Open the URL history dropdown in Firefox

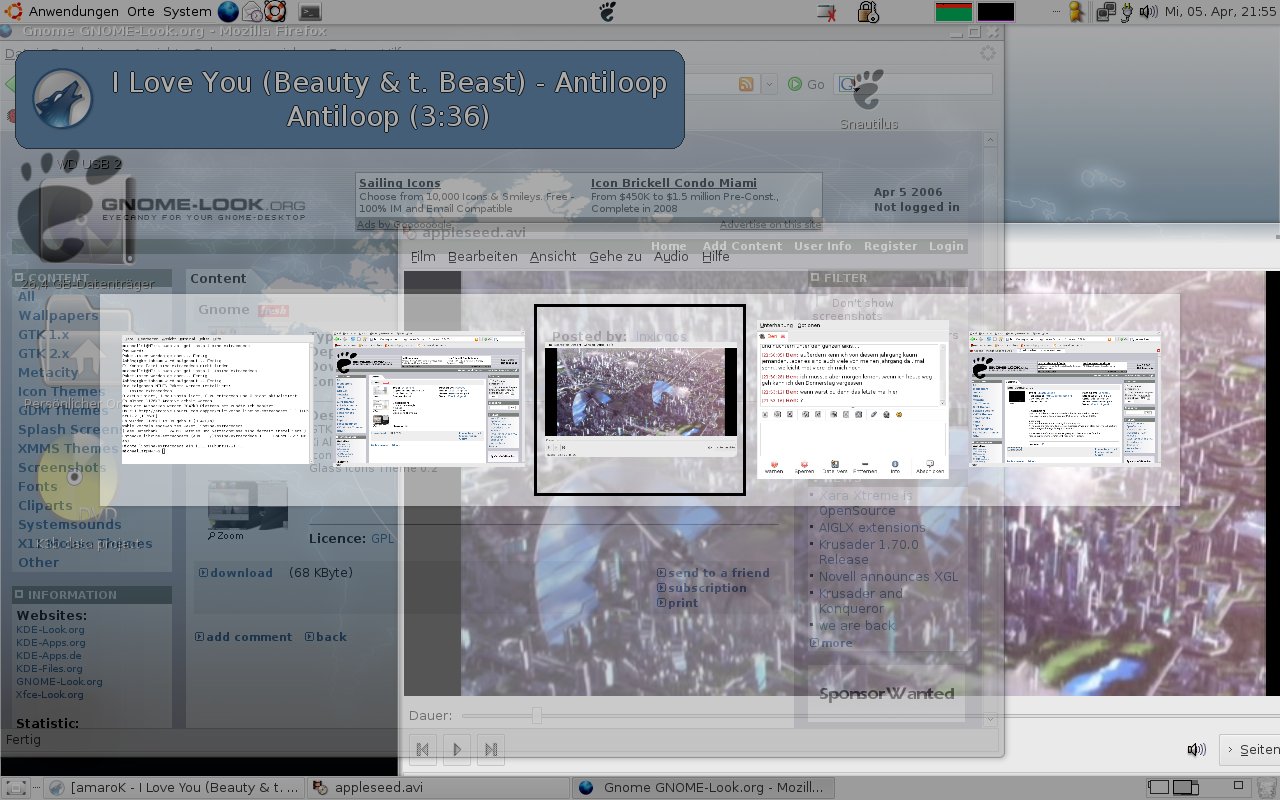click(770, 85)
